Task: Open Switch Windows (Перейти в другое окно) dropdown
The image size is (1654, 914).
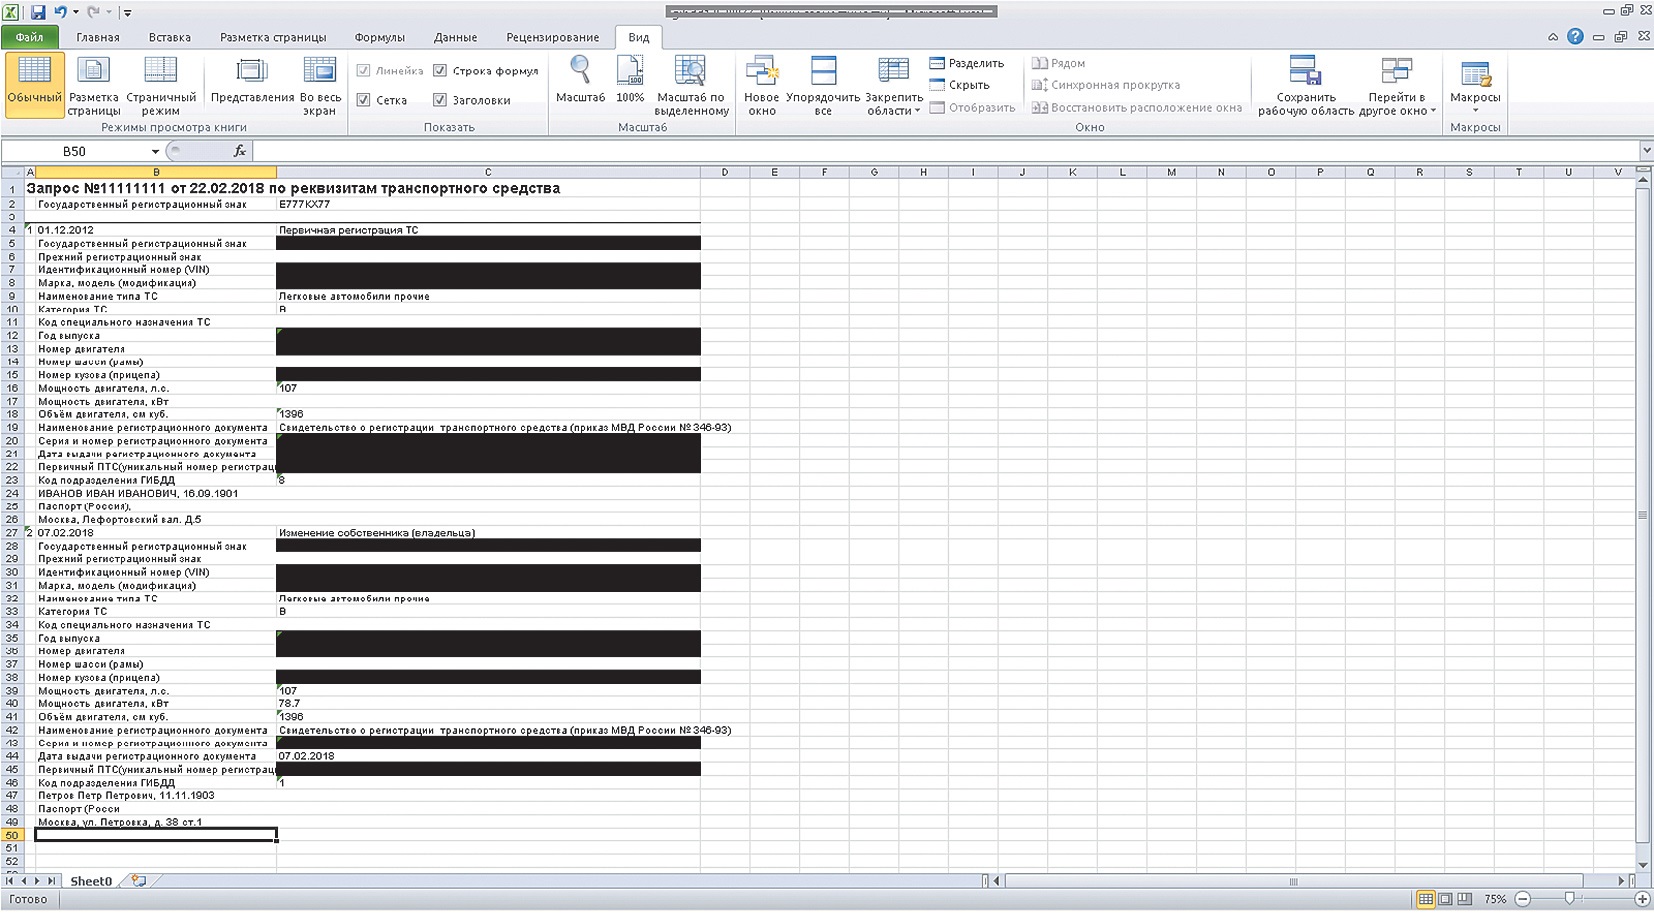Action: pyautogui.click(x=1397, y=85)
